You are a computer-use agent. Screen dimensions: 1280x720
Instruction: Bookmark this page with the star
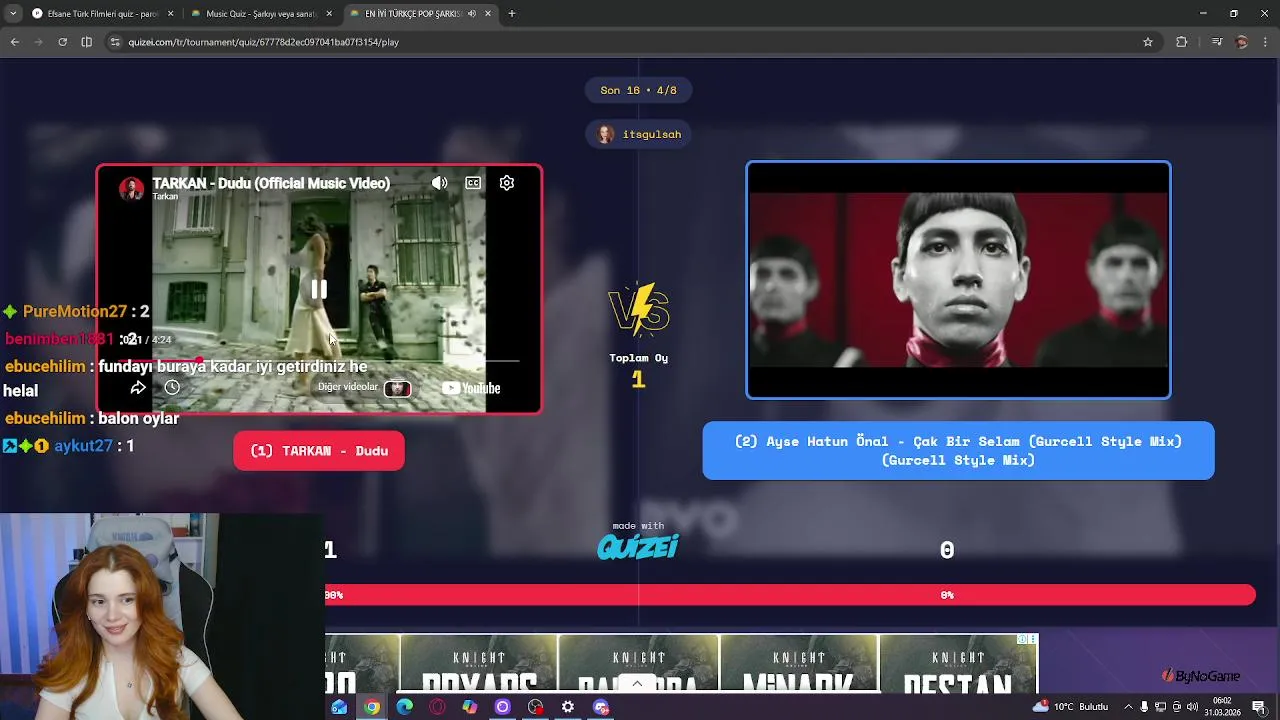(1148, 42)
